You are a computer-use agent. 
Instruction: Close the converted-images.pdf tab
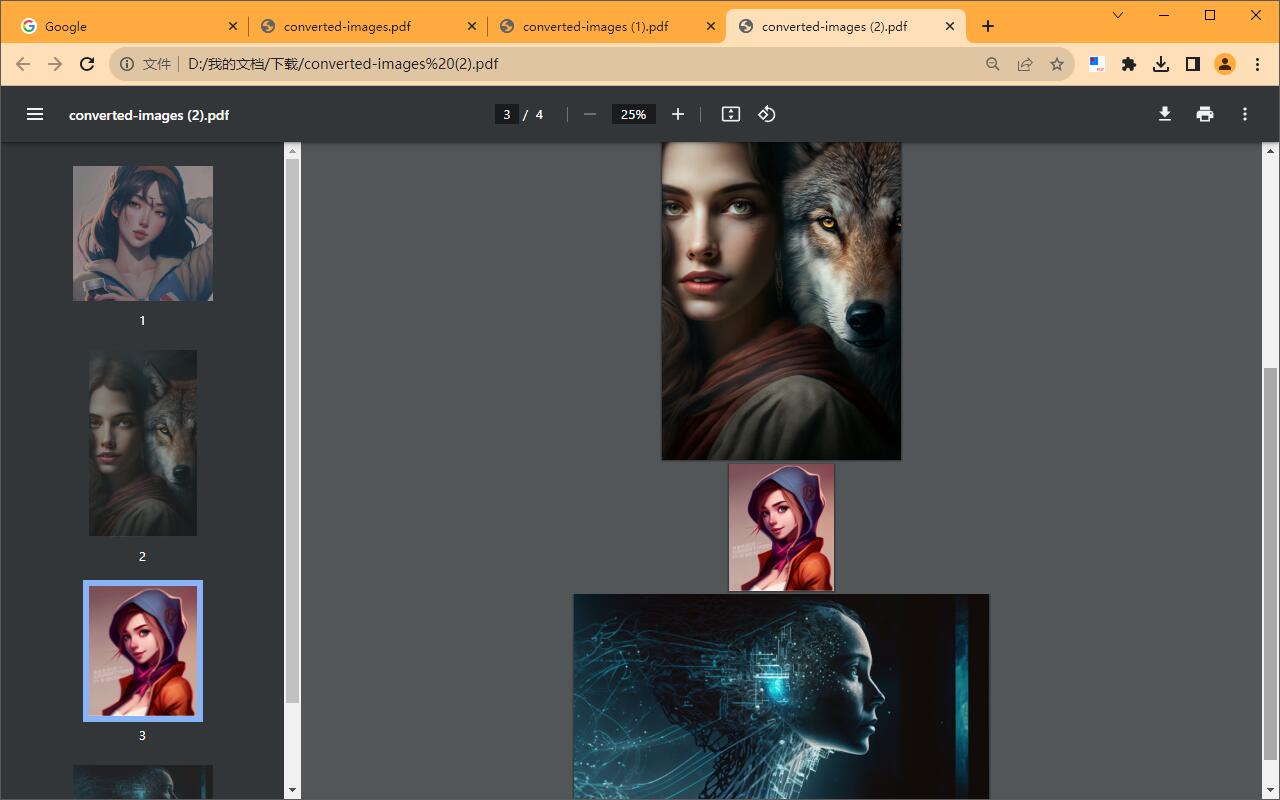tap(472, 27)
